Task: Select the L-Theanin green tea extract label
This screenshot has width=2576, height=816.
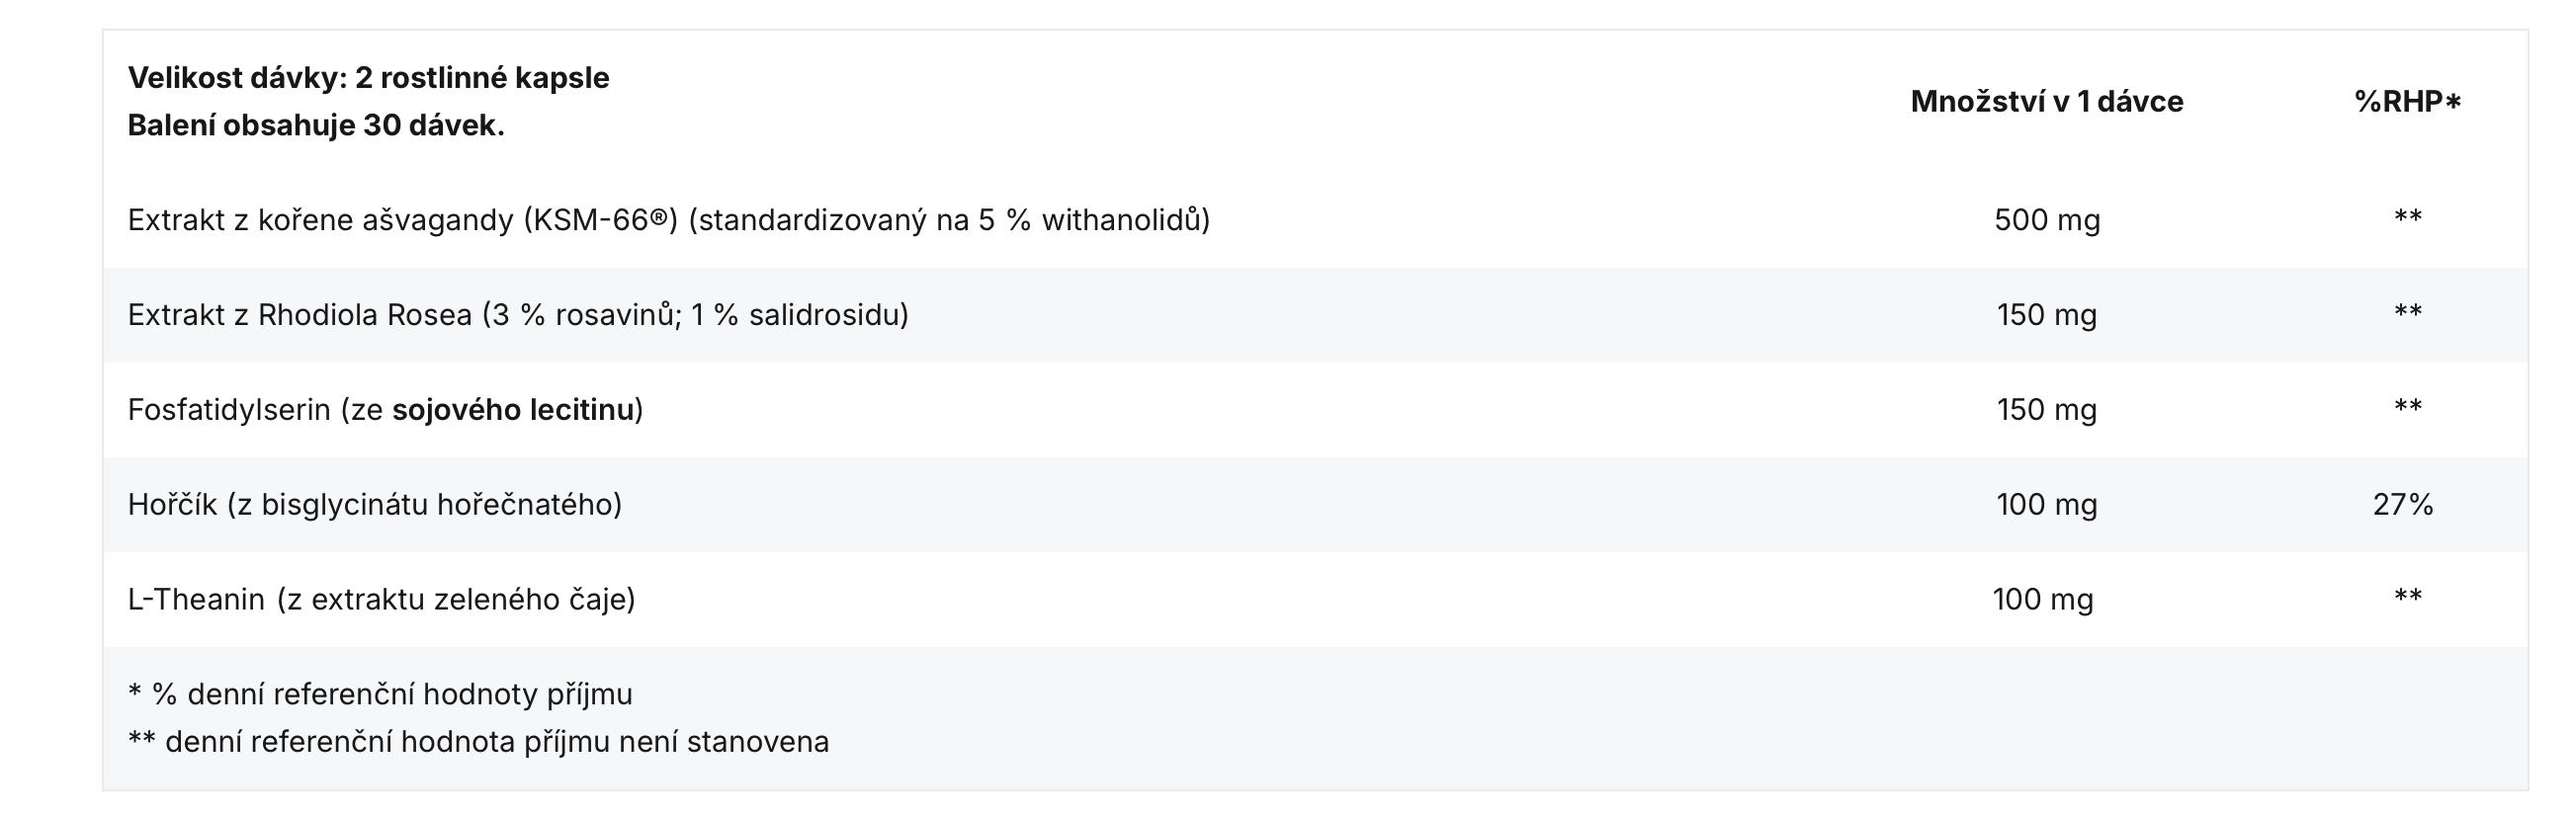Action: pos(381,600)
